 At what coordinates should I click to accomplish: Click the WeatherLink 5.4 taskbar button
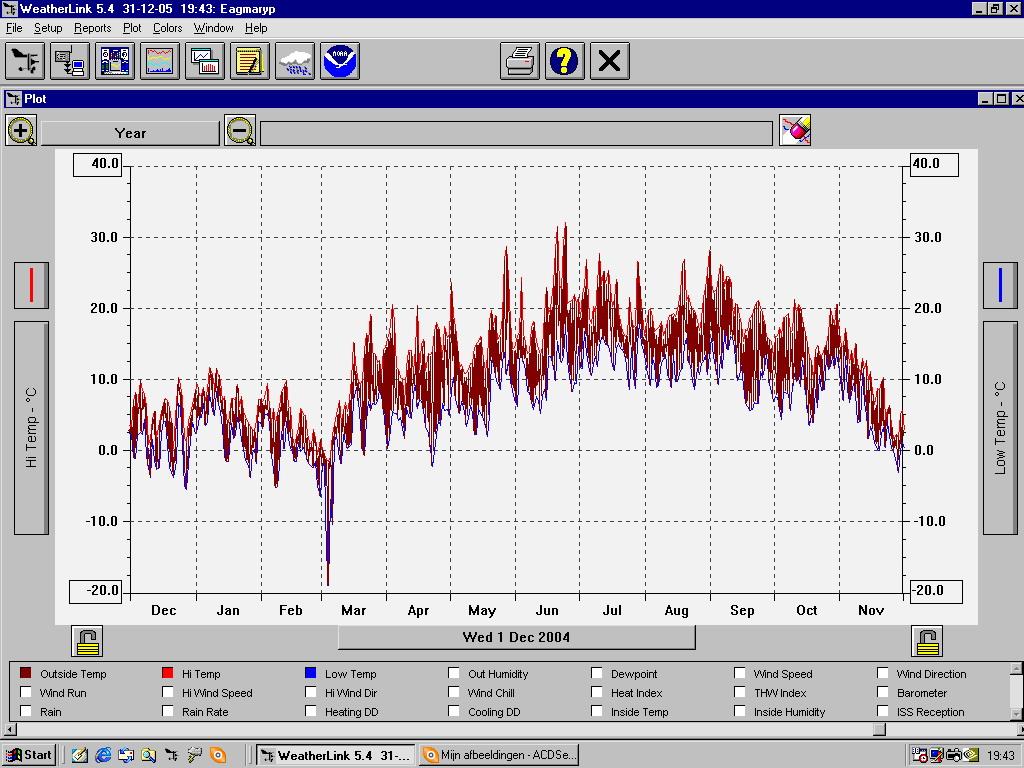tap(335, 755)
